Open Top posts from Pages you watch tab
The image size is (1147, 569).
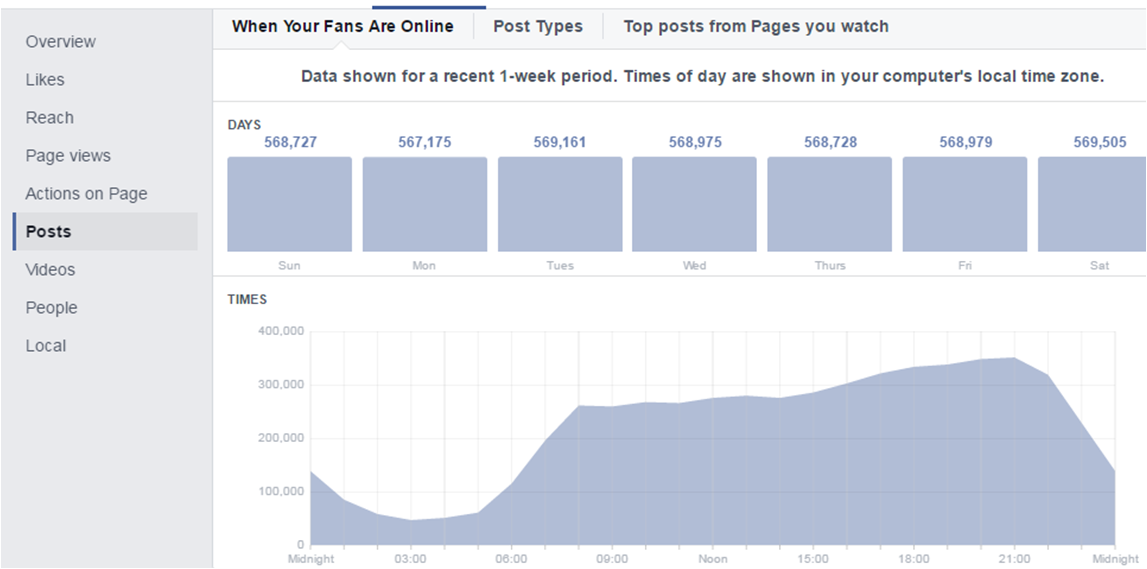[756, 26]
